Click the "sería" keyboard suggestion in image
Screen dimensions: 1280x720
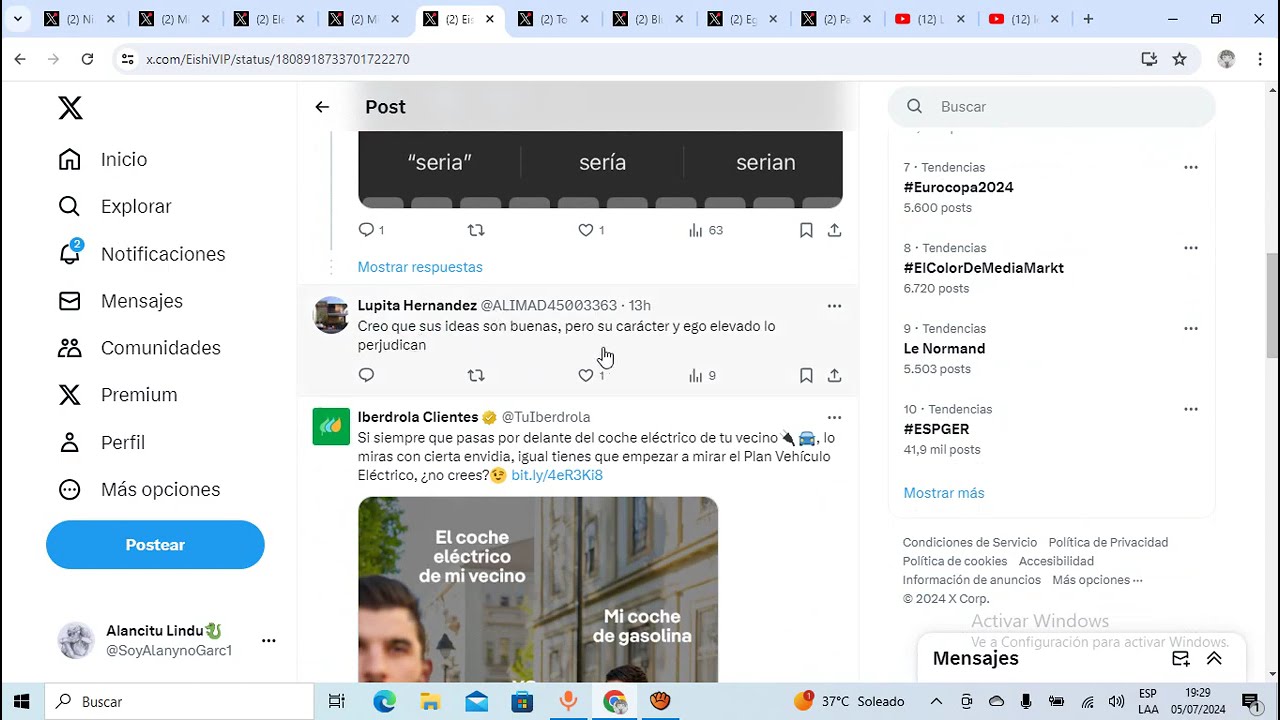click(x=602, y=162)
